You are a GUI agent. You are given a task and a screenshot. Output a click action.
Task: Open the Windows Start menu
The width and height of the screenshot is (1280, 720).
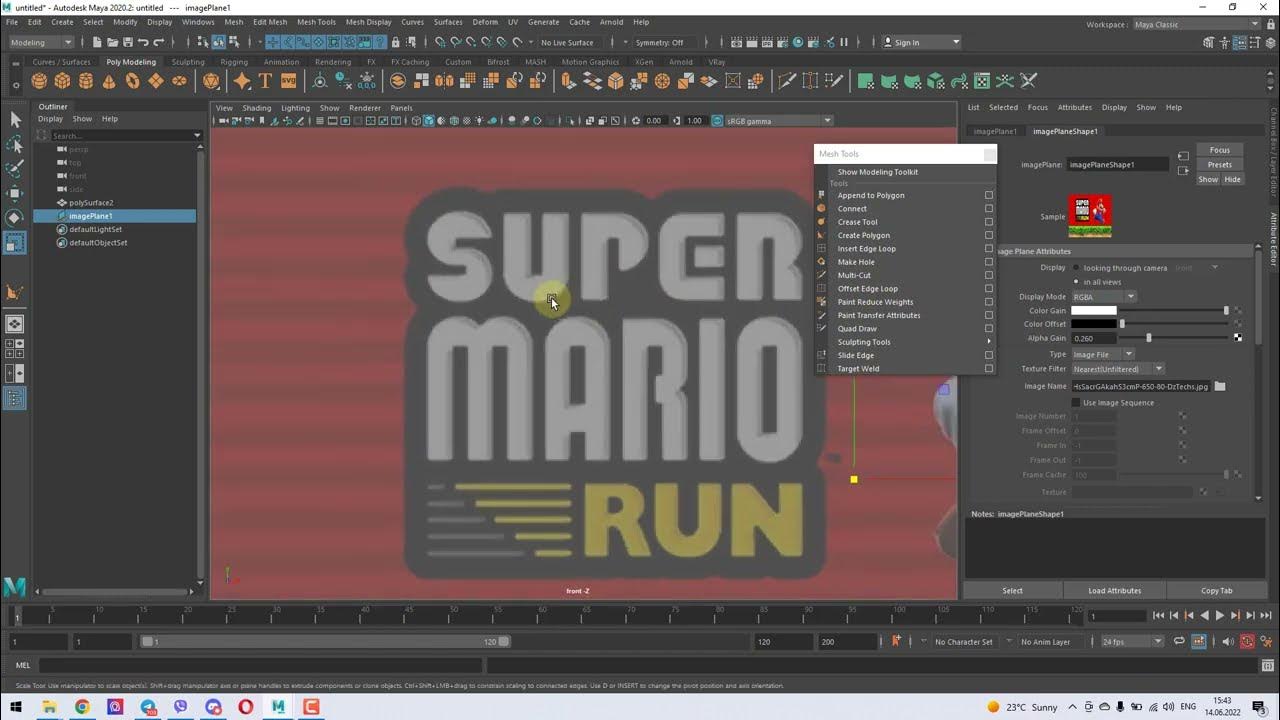pyautogui.click(x=16, y=707)
